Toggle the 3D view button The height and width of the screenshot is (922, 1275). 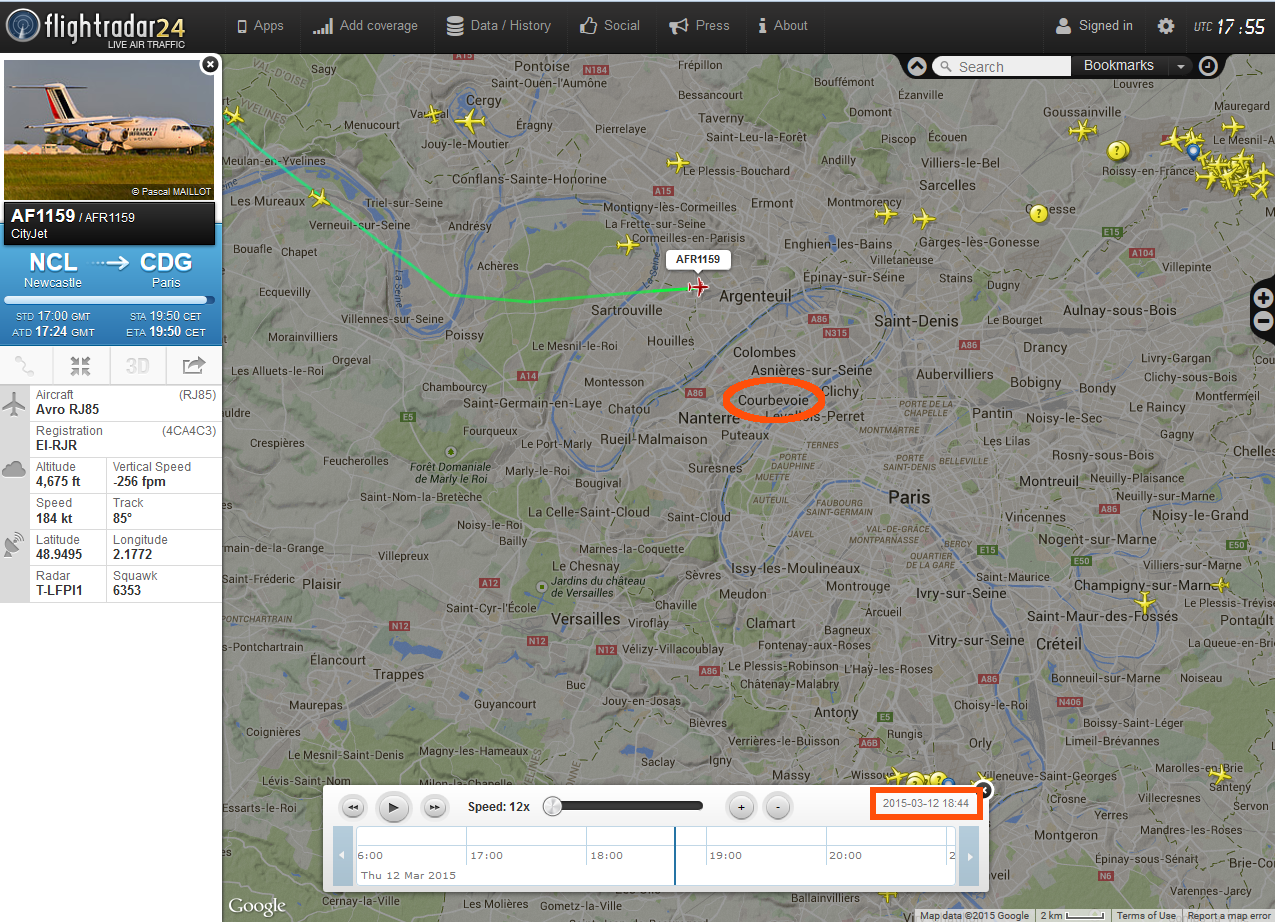pyautogui.click(x=137, y=366)
